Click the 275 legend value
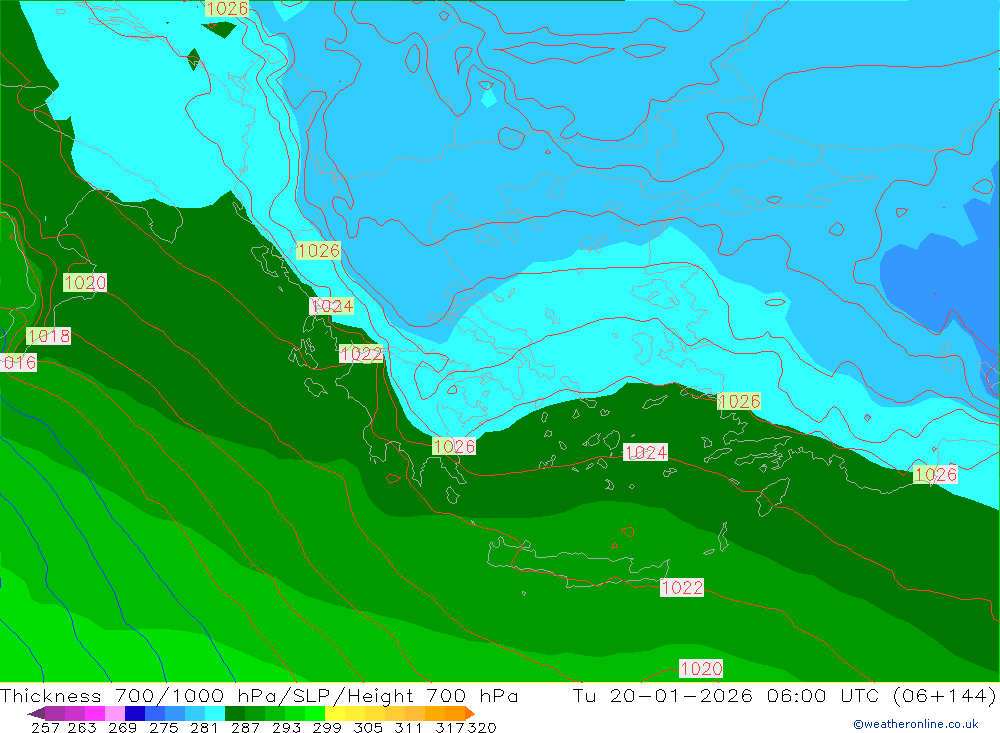 pos(163,727)
